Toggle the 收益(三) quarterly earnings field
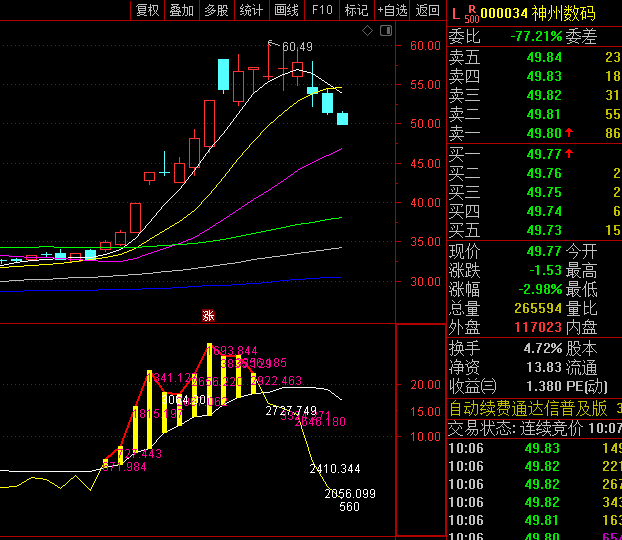The height and width of the screenshot is (540, 622). click(472, 386)
